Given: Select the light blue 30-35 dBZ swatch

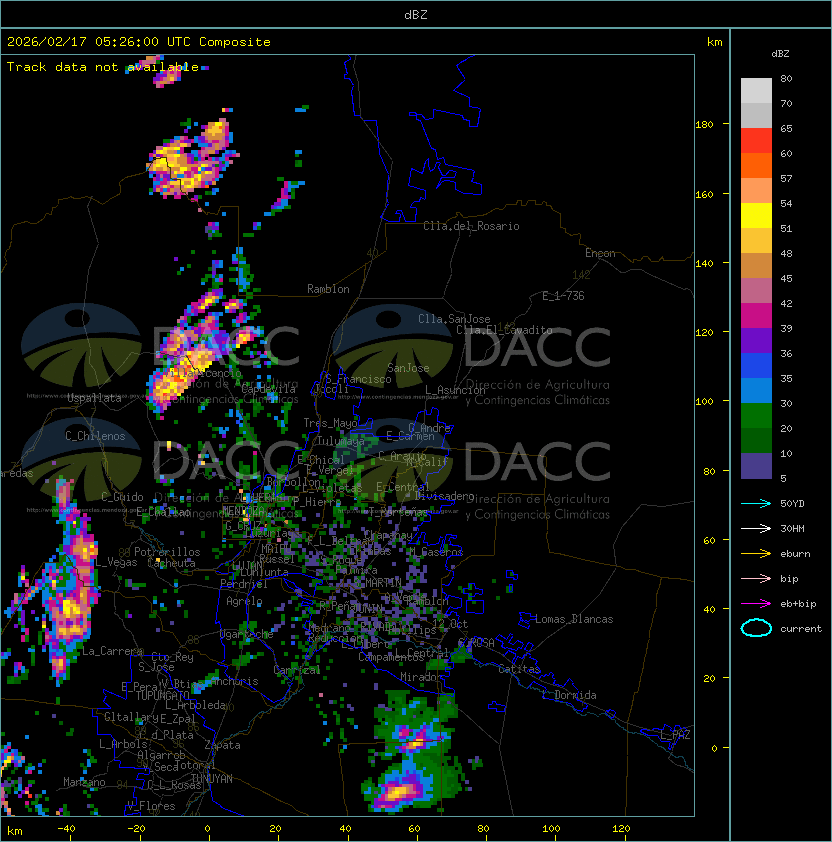Looking at the screenshot, I should coord(756,391).
